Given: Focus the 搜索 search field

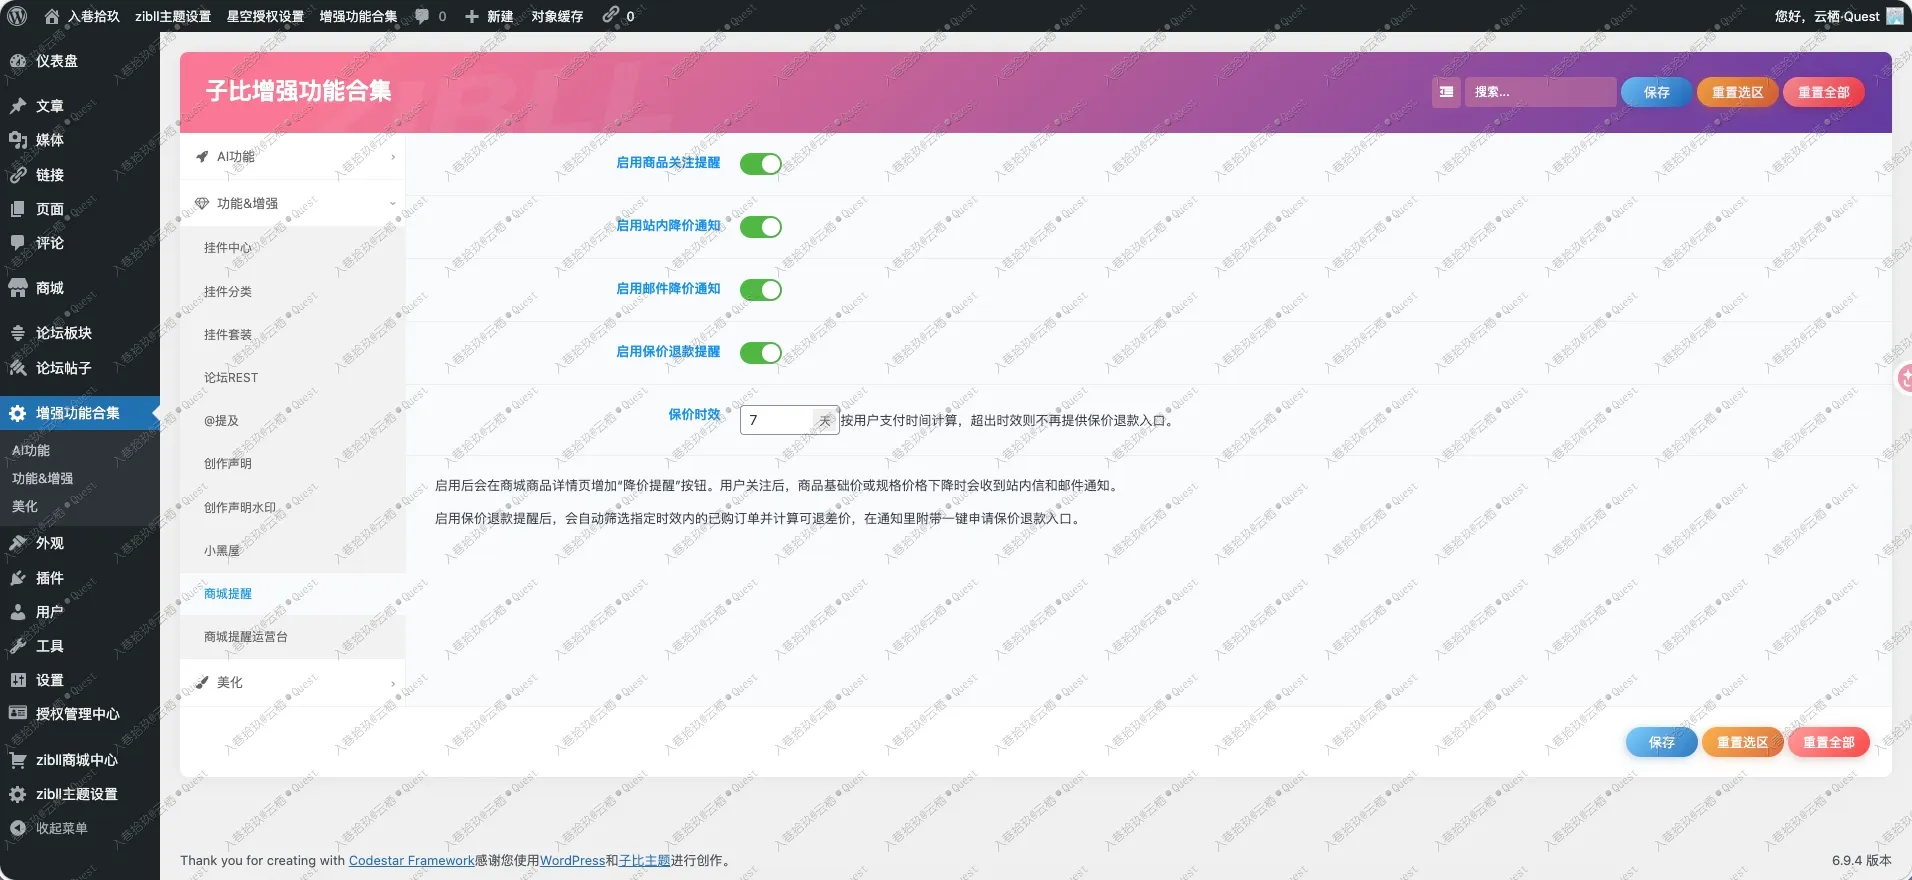Looking at the screenshot, I should pyautogui.click(x=1541, y=92).
